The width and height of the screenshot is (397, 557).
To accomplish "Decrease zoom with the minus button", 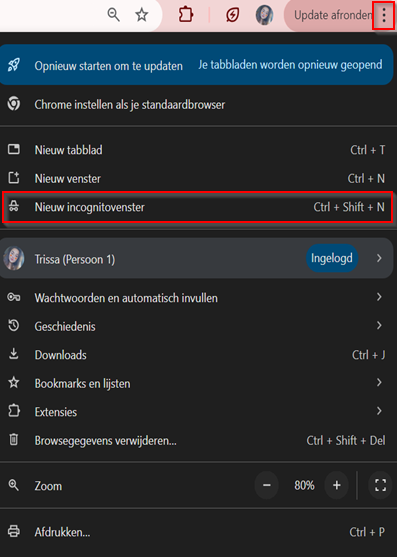I will click(x=267, y=485).
